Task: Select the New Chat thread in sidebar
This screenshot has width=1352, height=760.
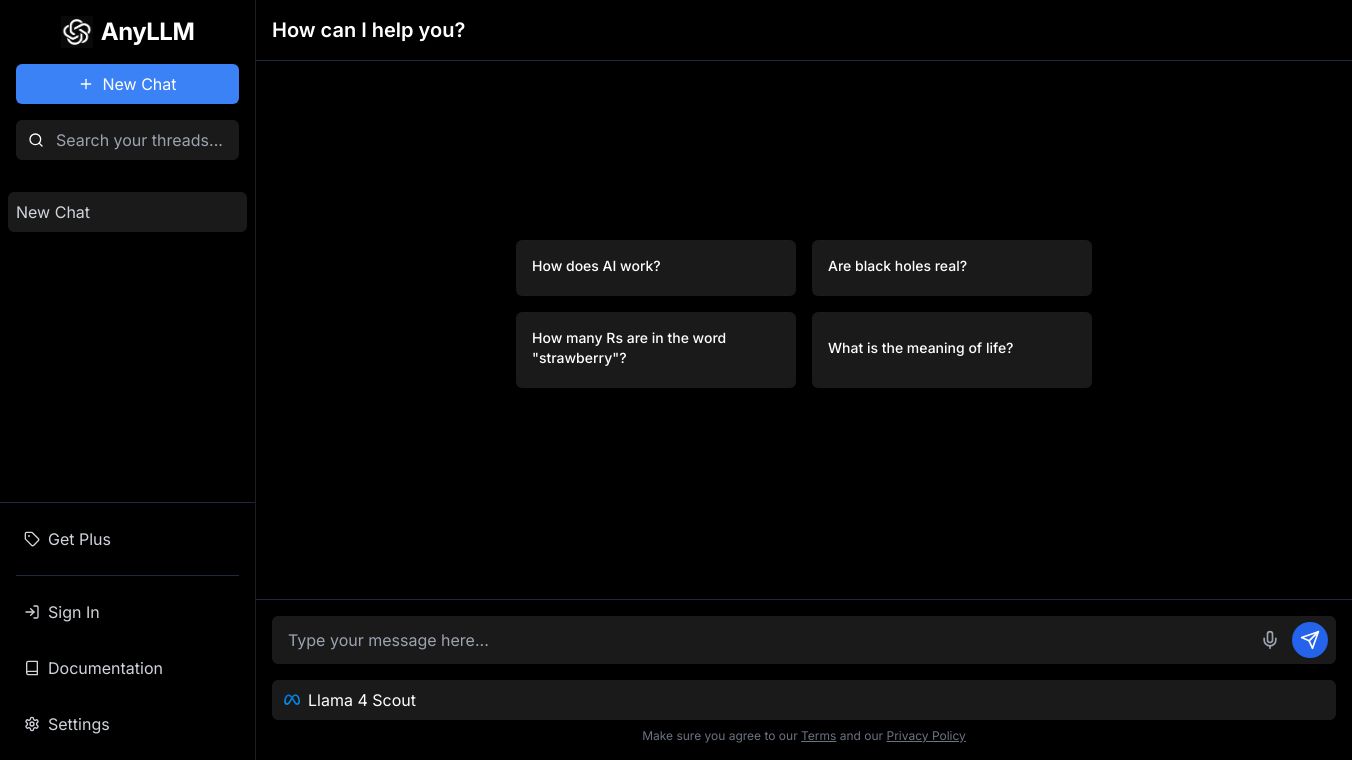Action: click(127, 212)
